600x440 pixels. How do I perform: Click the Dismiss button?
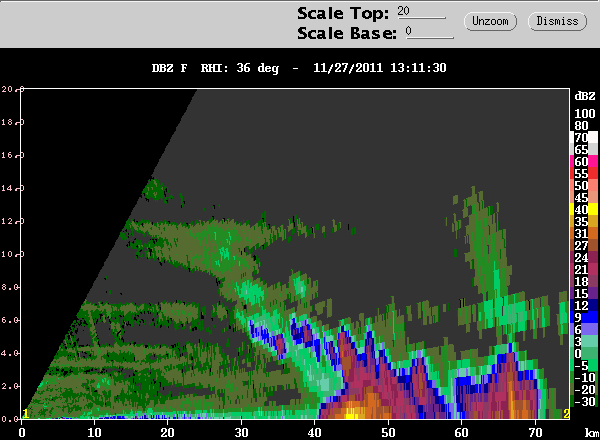(x=557, y=21)
